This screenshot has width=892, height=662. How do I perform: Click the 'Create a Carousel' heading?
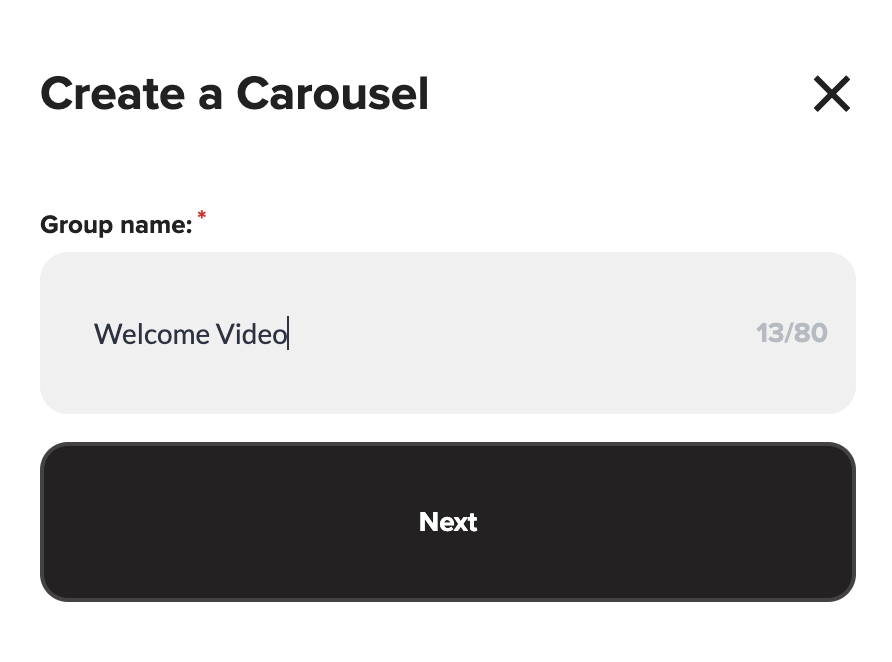pyautogui.click(x=234, y=95)
